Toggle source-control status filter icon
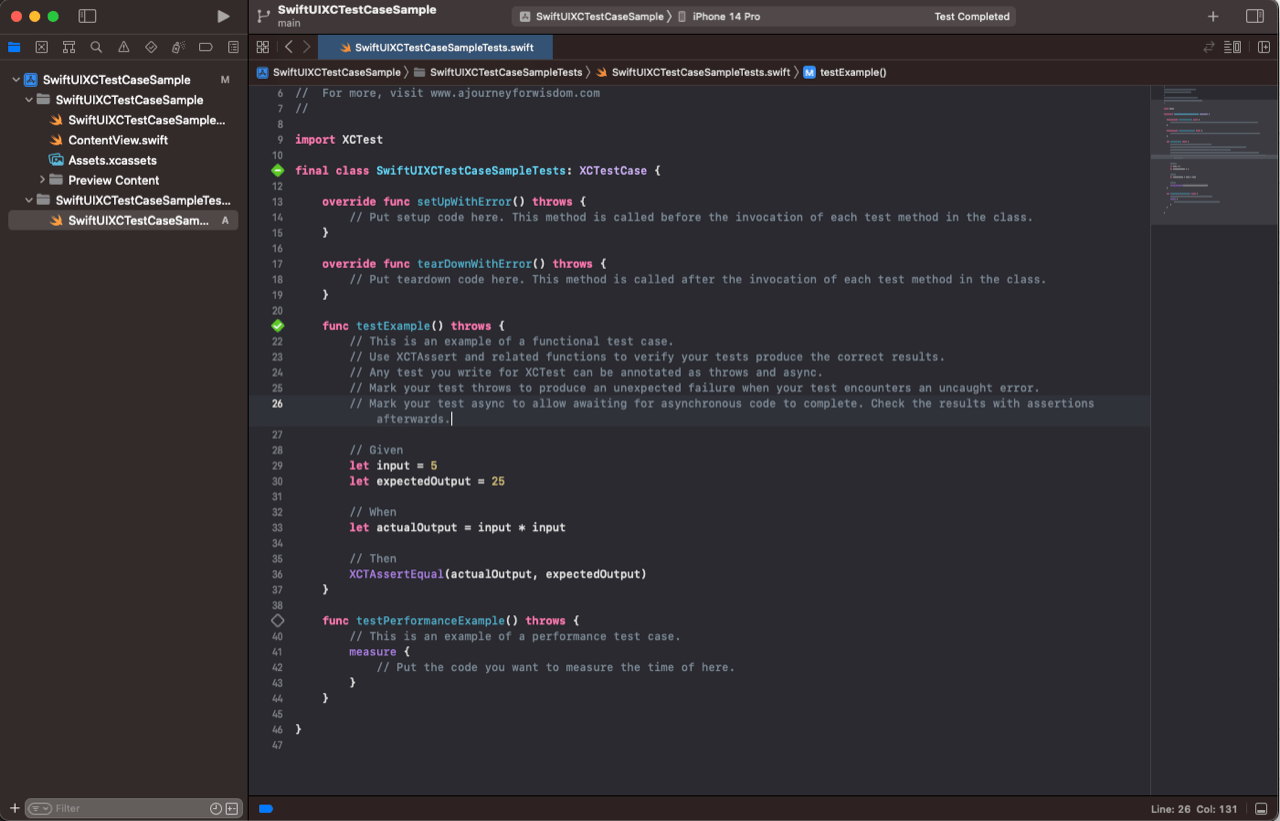1280x821 pixels. 232,808
